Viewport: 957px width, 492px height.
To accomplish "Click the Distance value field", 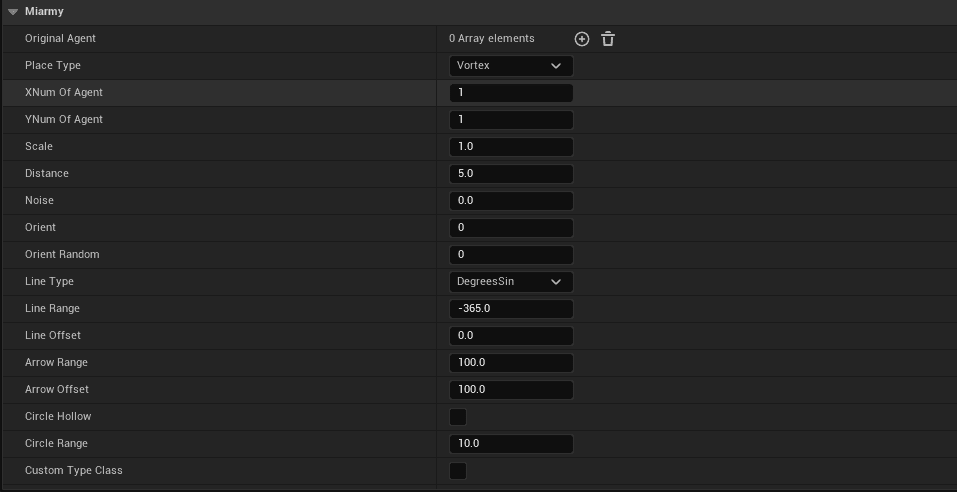I will 511,174.
